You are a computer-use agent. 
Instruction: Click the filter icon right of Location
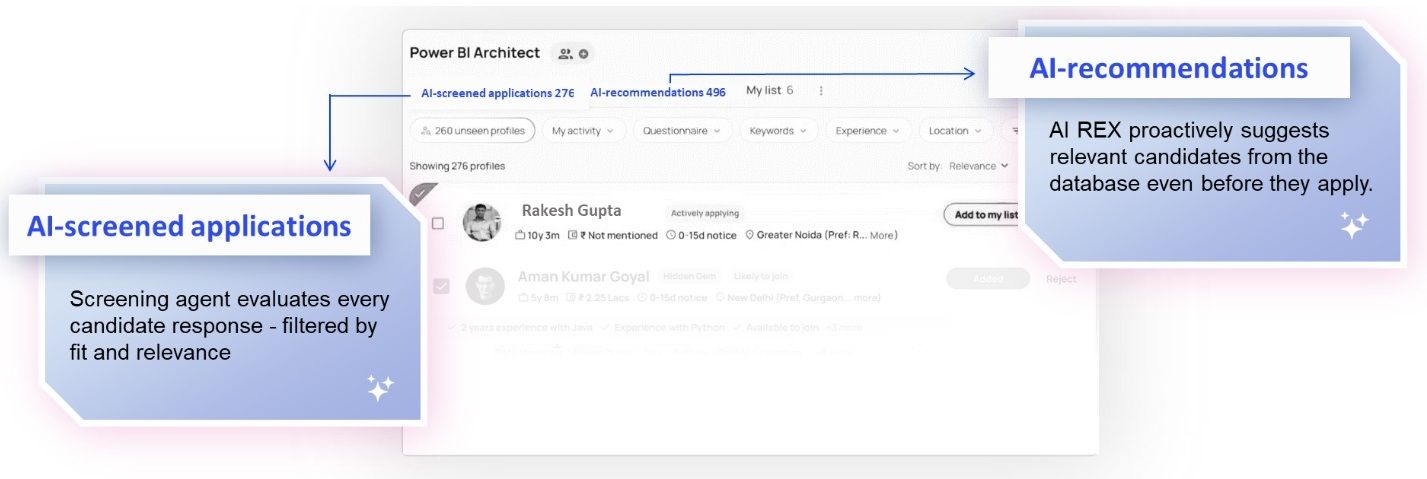click(1013, 131)
